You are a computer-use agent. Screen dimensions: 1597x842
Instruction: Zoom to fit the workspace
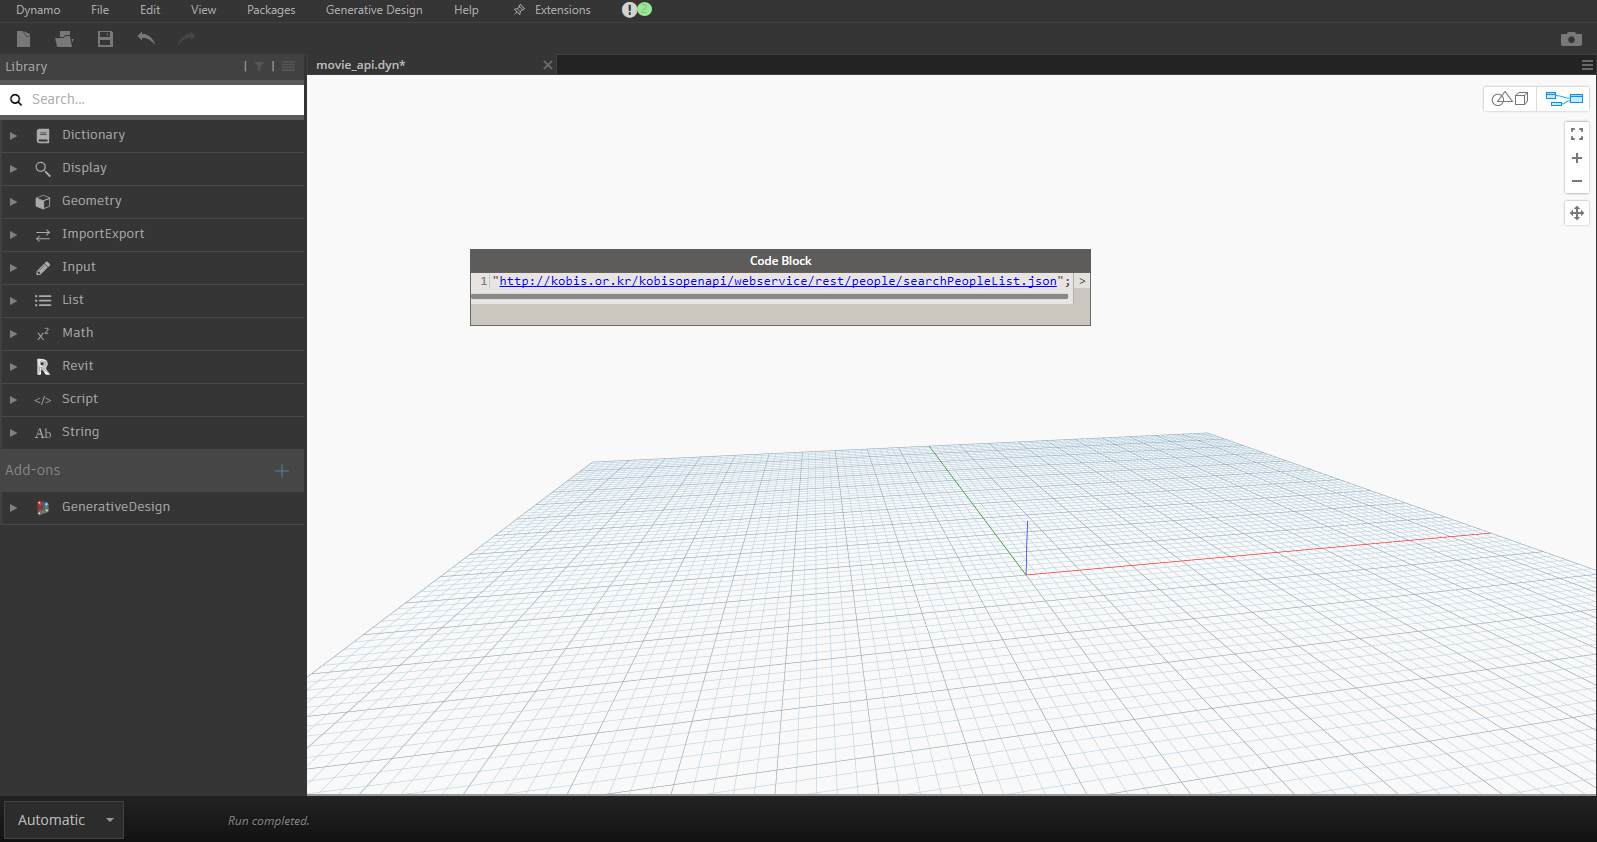pyautogui.click(x=1577, y=134)
